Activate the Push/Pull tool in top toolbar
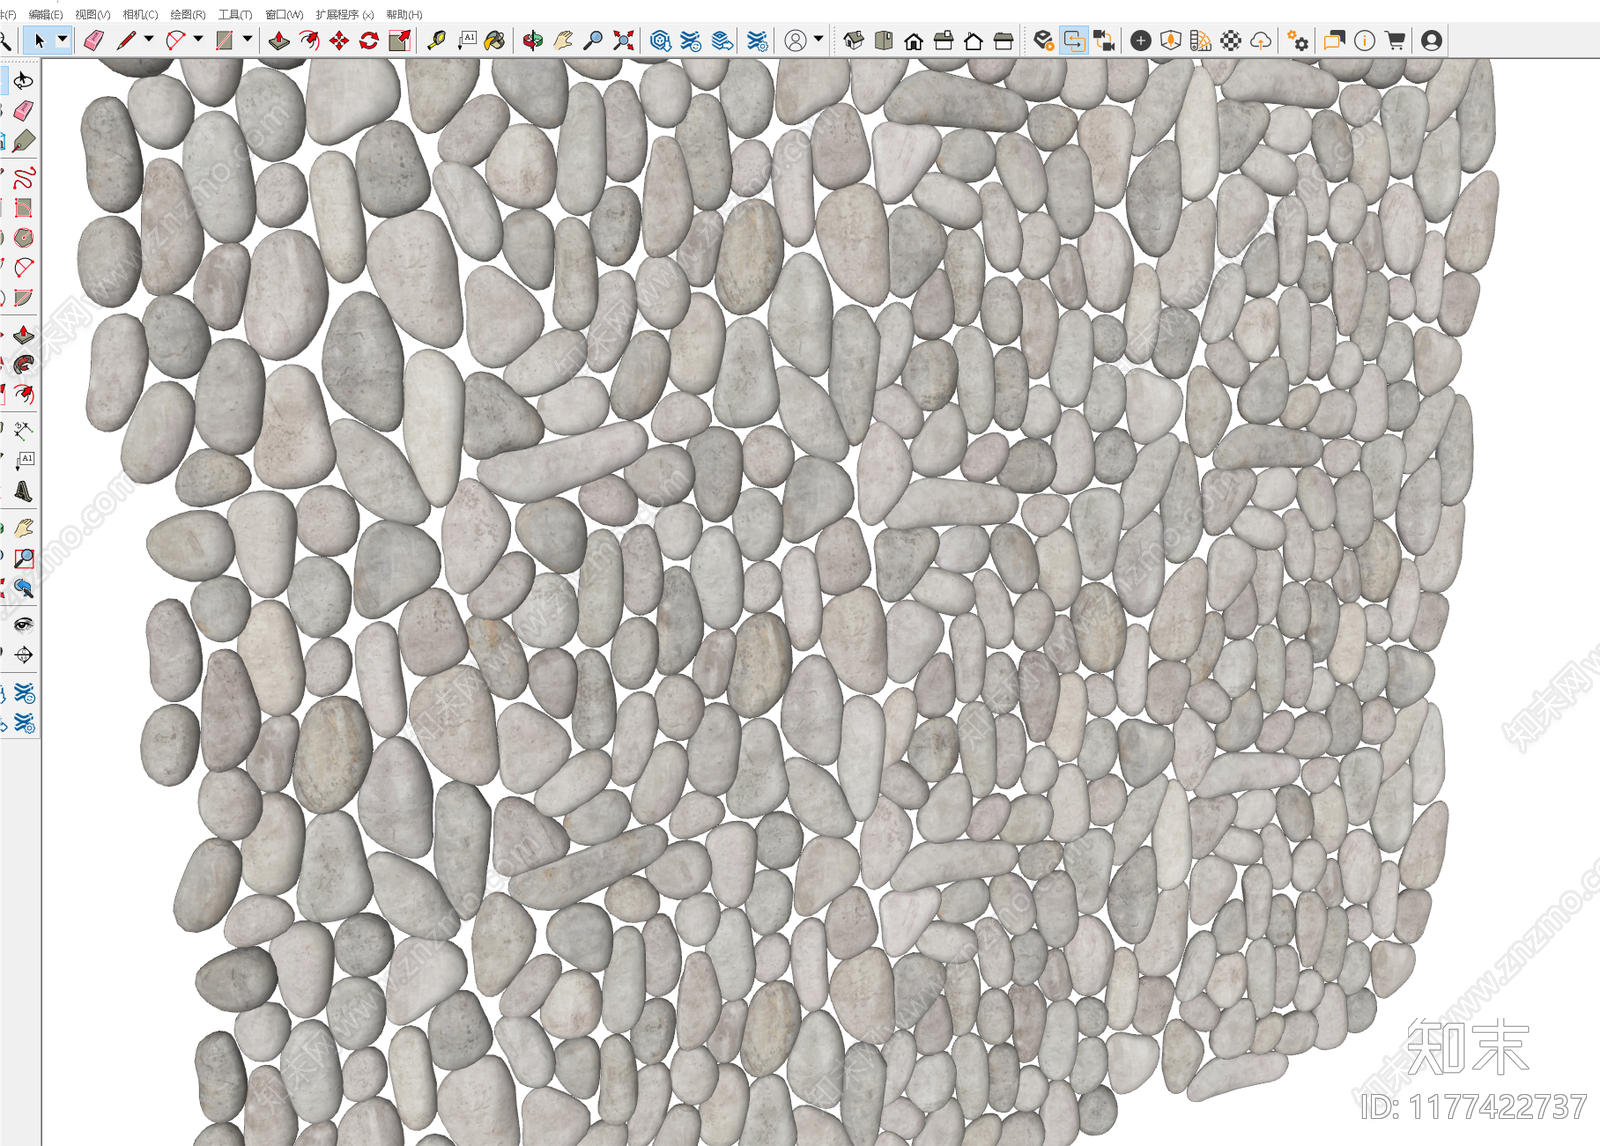1600x1146 pixels. (279, 41)
